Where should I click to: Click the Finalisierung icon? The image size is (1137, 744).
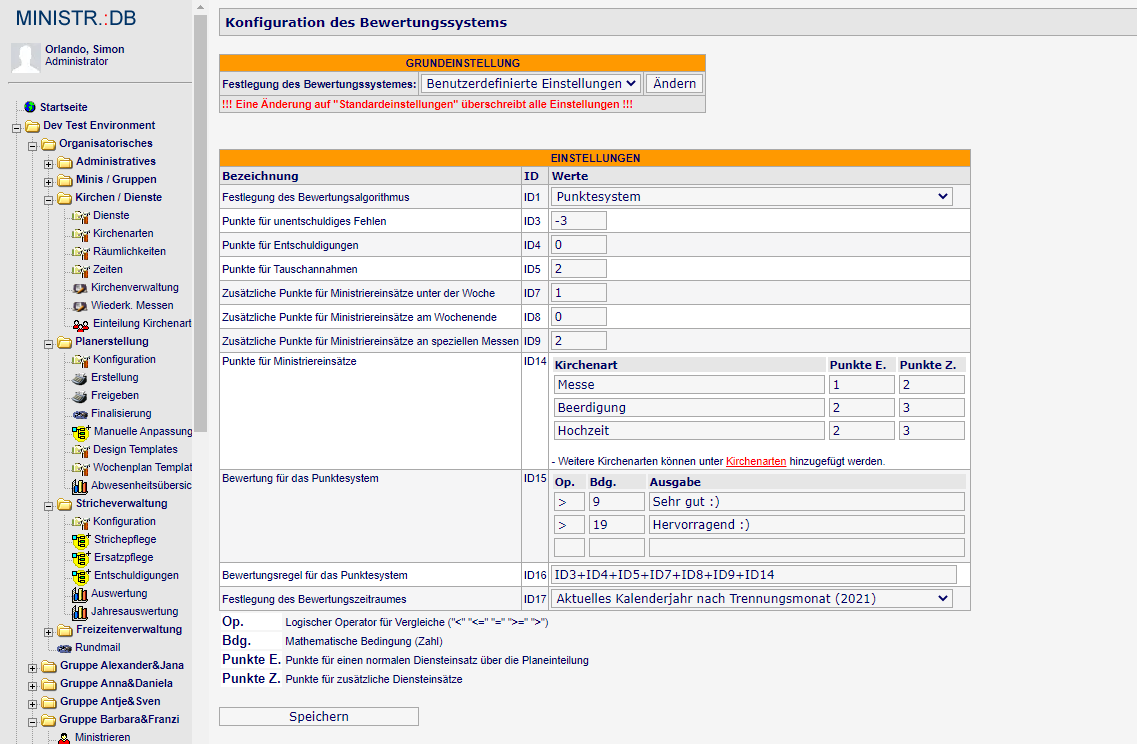[80, 414]
